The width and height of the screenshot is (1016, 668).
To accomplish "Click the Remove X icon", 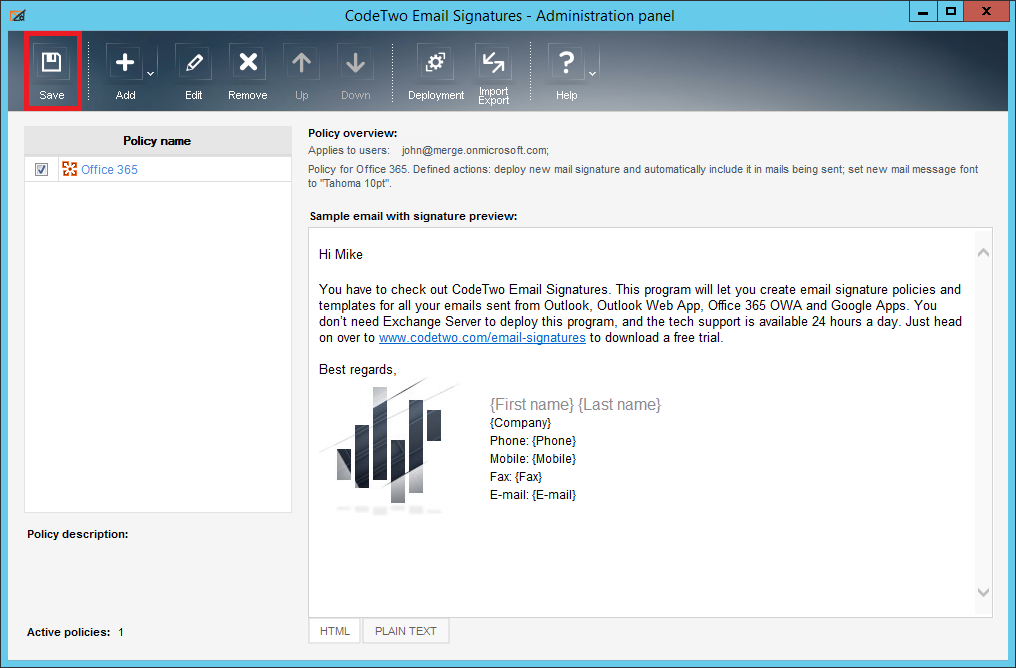I will click(x=248, y=63).
